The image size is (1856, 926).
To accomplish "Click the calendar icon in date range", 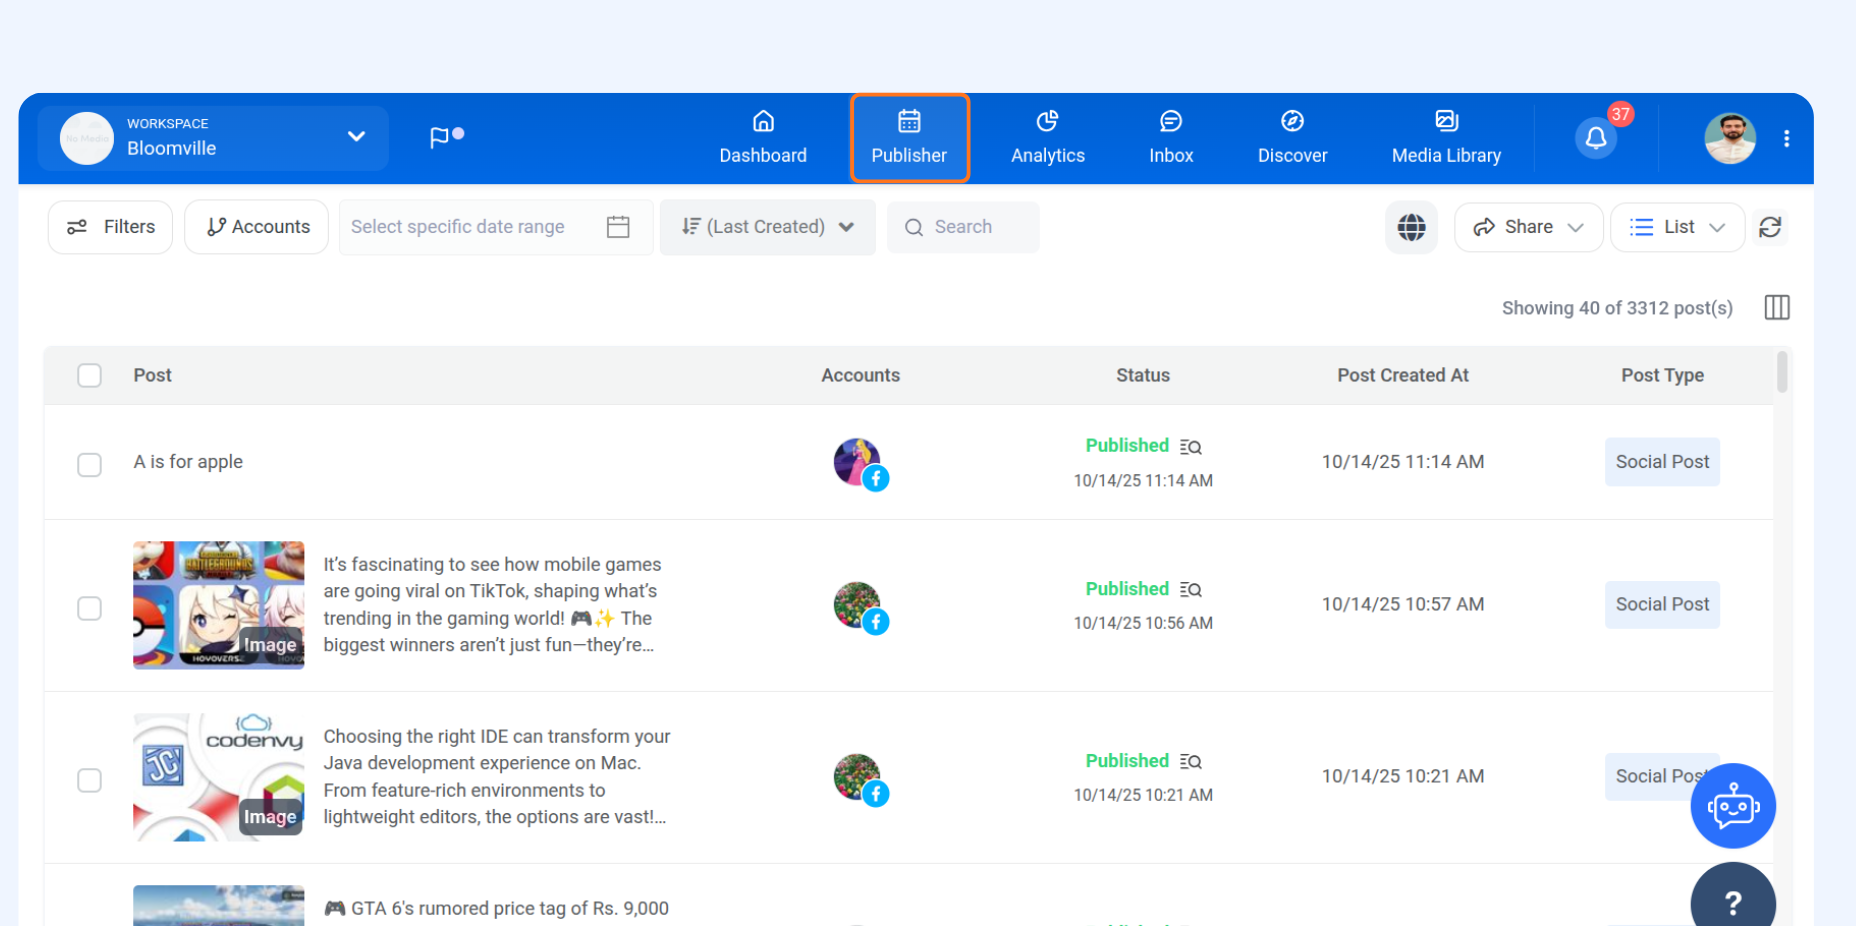I will pos(618,227).
